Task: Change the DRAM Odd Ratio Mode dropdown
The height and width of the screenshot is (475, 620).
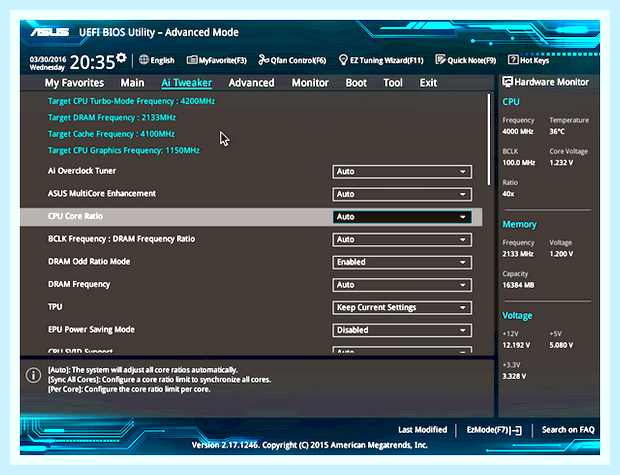Action: pos(402,262)
